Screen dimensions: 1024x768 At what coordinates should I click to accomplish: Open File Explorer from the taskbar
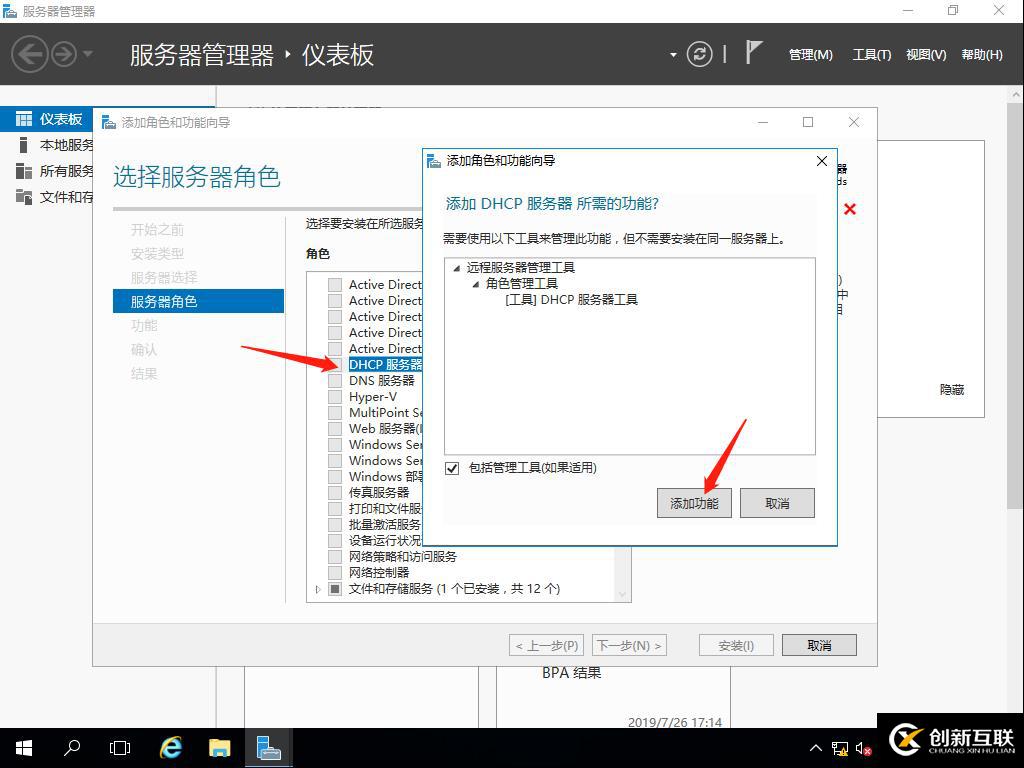[x=219, y=747]
